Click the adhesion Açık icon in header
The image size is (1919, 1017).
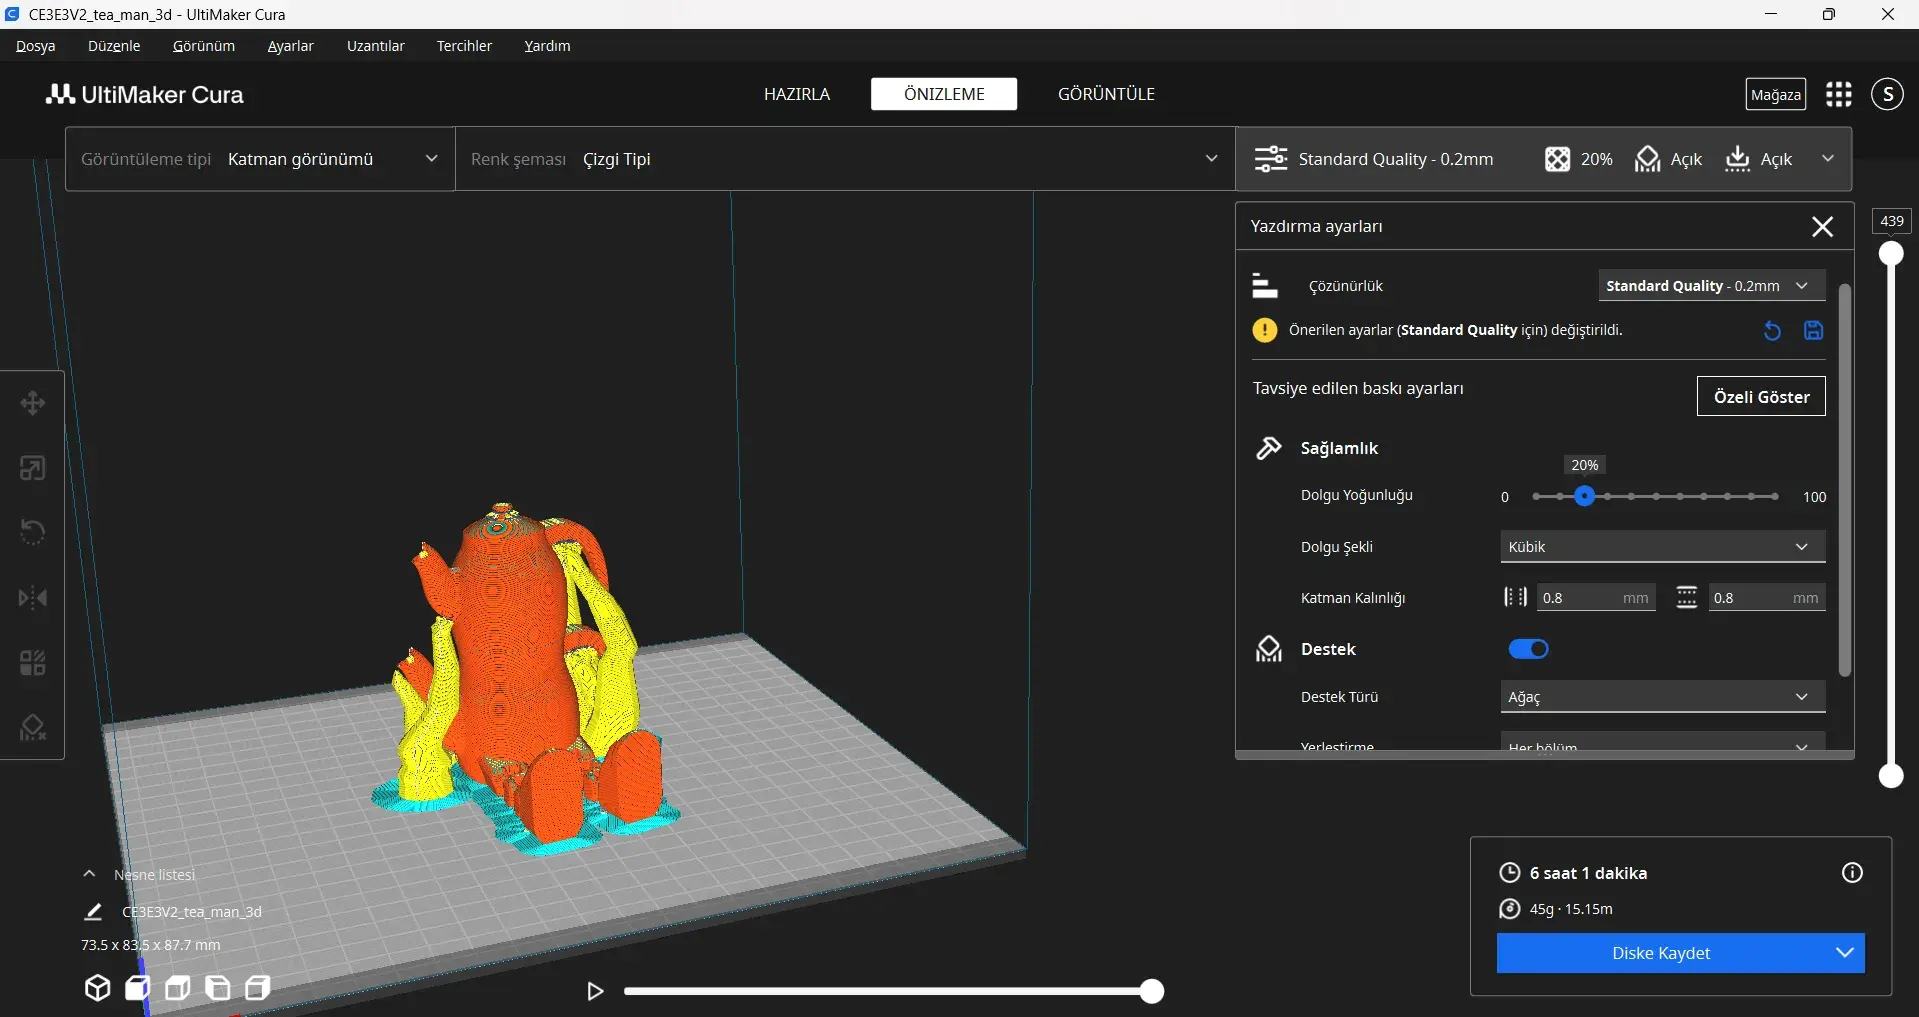click(1738, 159)
